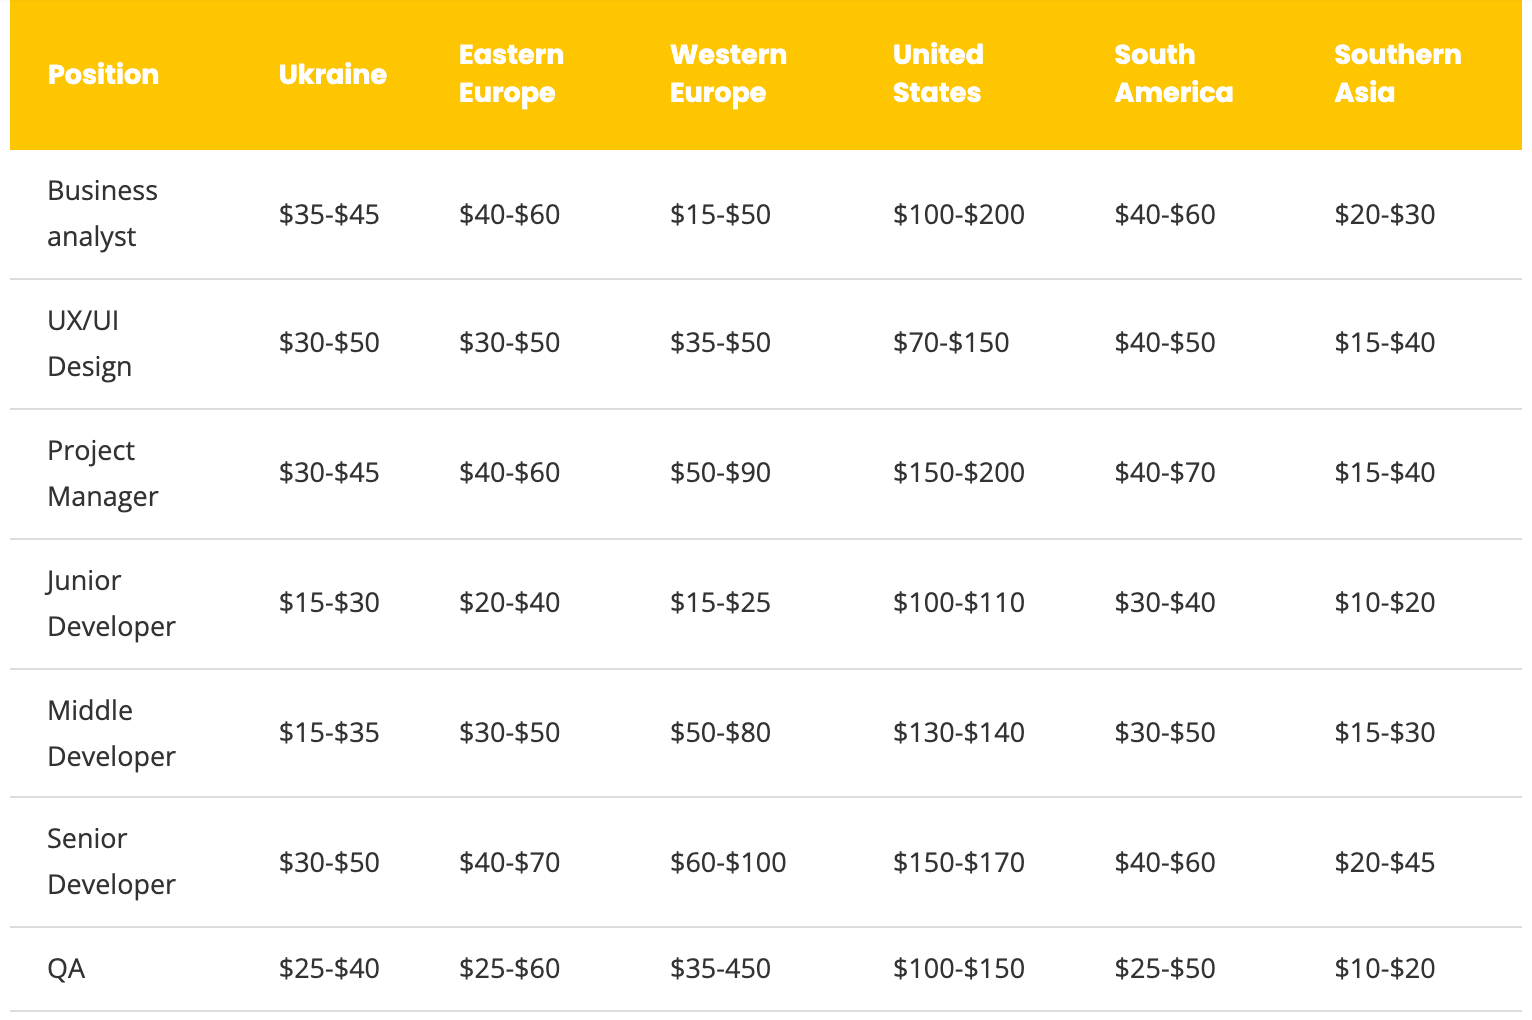This screenshot has width=1532, height=1020.
Task: Click the $100-$200 United States business analyst rate
Action: point(958,214)
